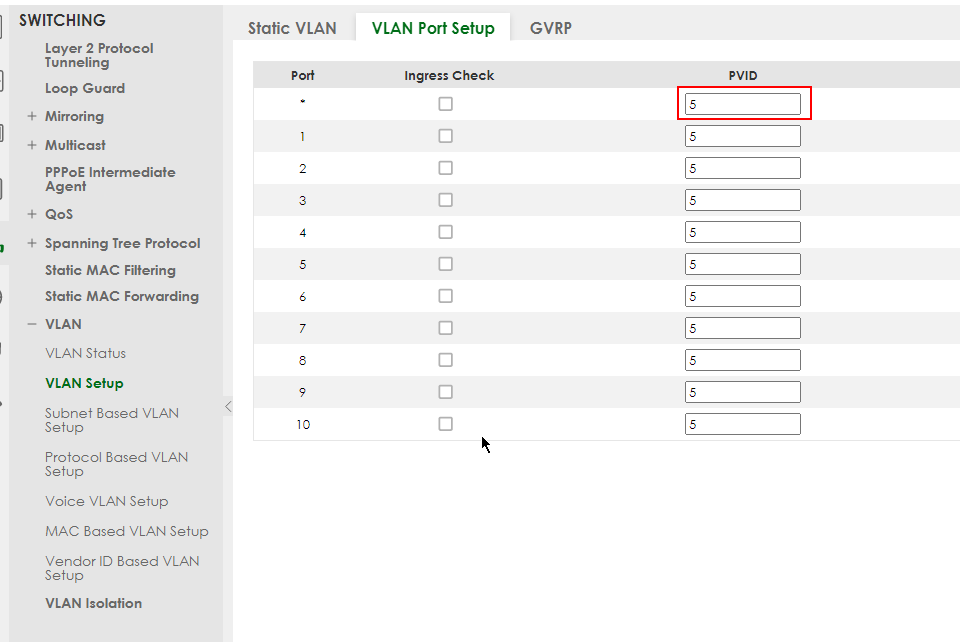Viewport: 960px width, 642px height.
Task: Toggle Ingress Check on port 5
Action: coord(446,264)
